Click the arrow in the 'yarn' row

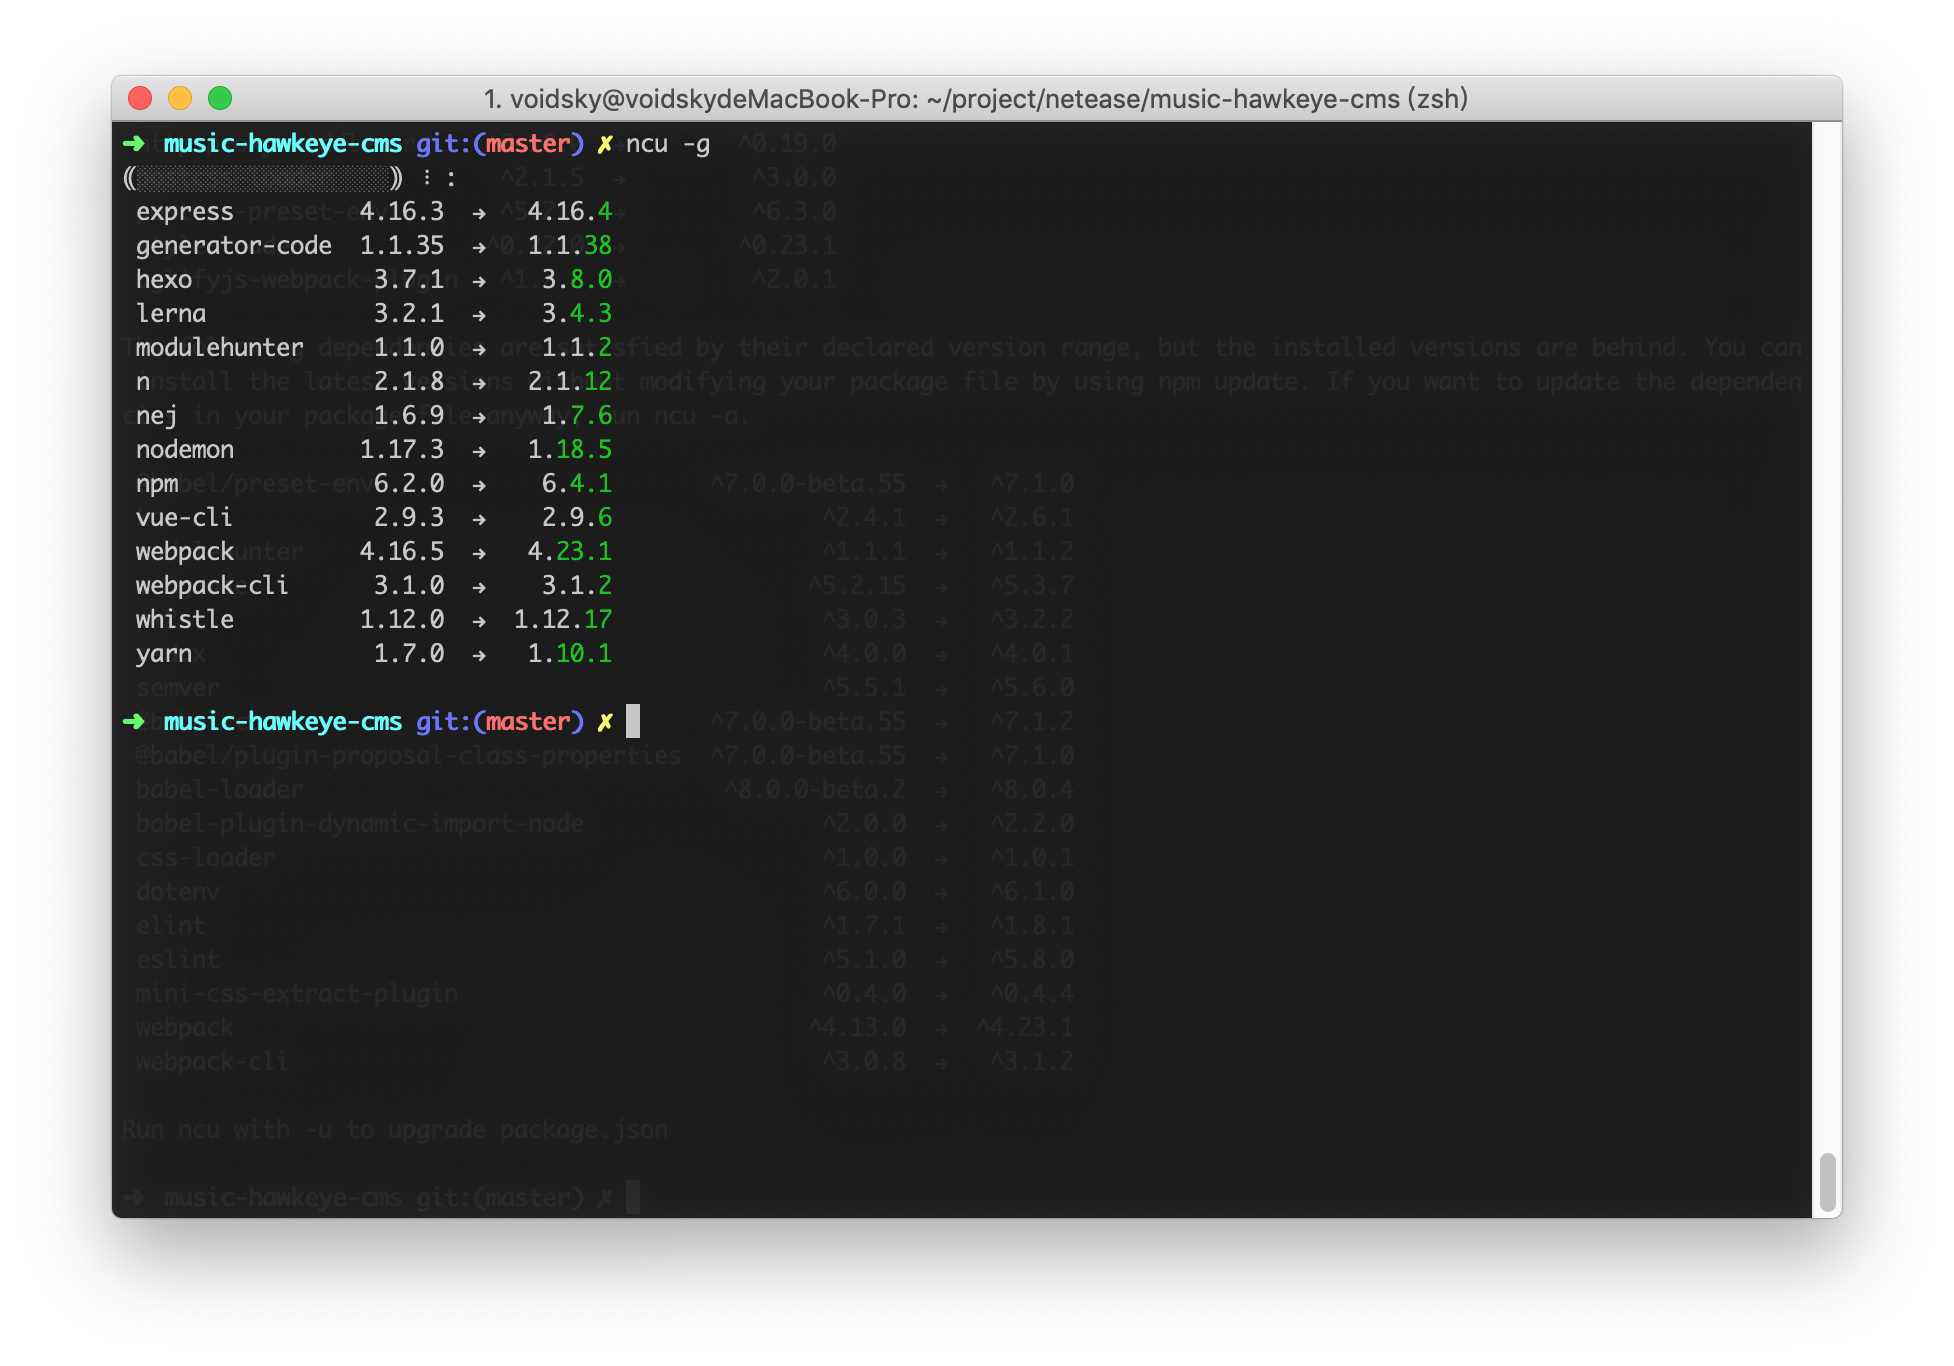tap(479, 654)
